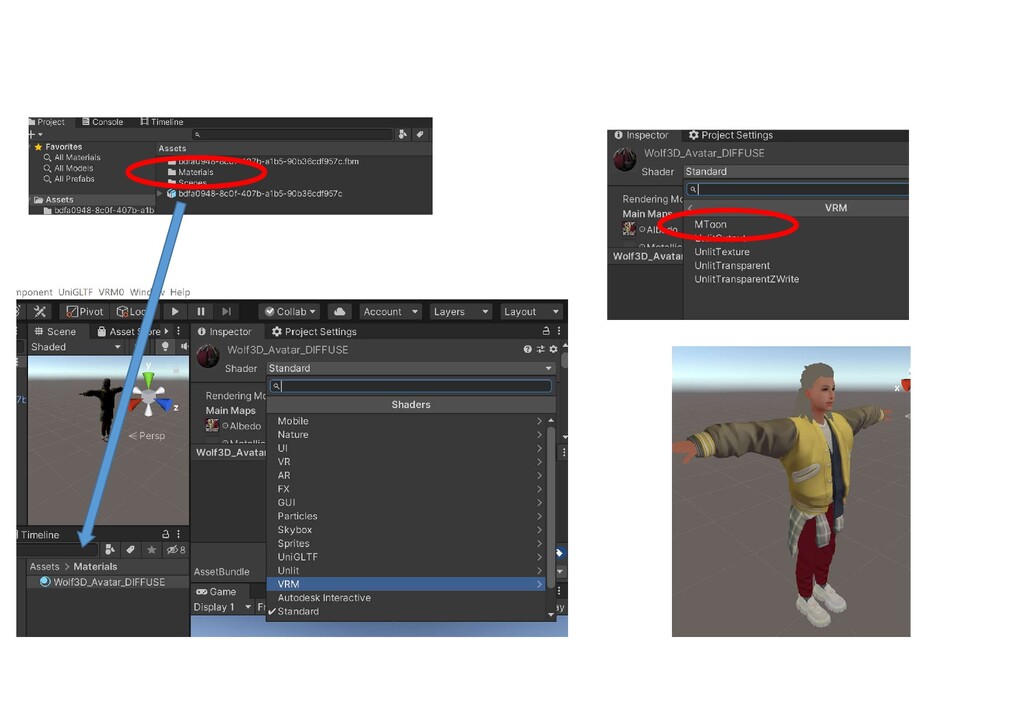Image resolution: width=1024 pixels, height=724 pixels.
Task: Click the help icon for Wolf3D_Avatar_DIFFUSE material
Action: 527,349
